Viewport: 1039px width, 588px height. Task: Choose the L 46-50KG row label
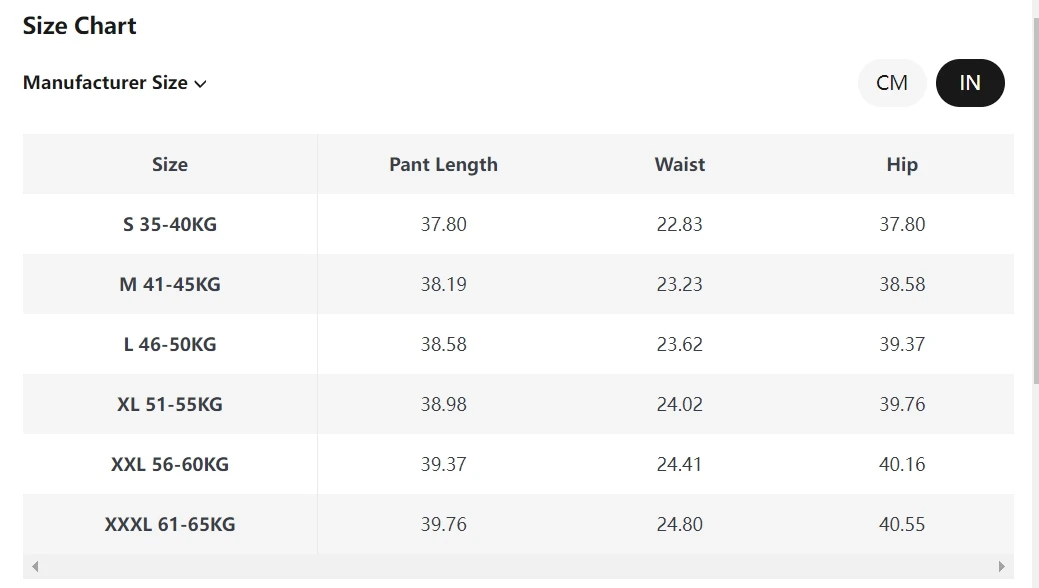click(x=170, y=344)
